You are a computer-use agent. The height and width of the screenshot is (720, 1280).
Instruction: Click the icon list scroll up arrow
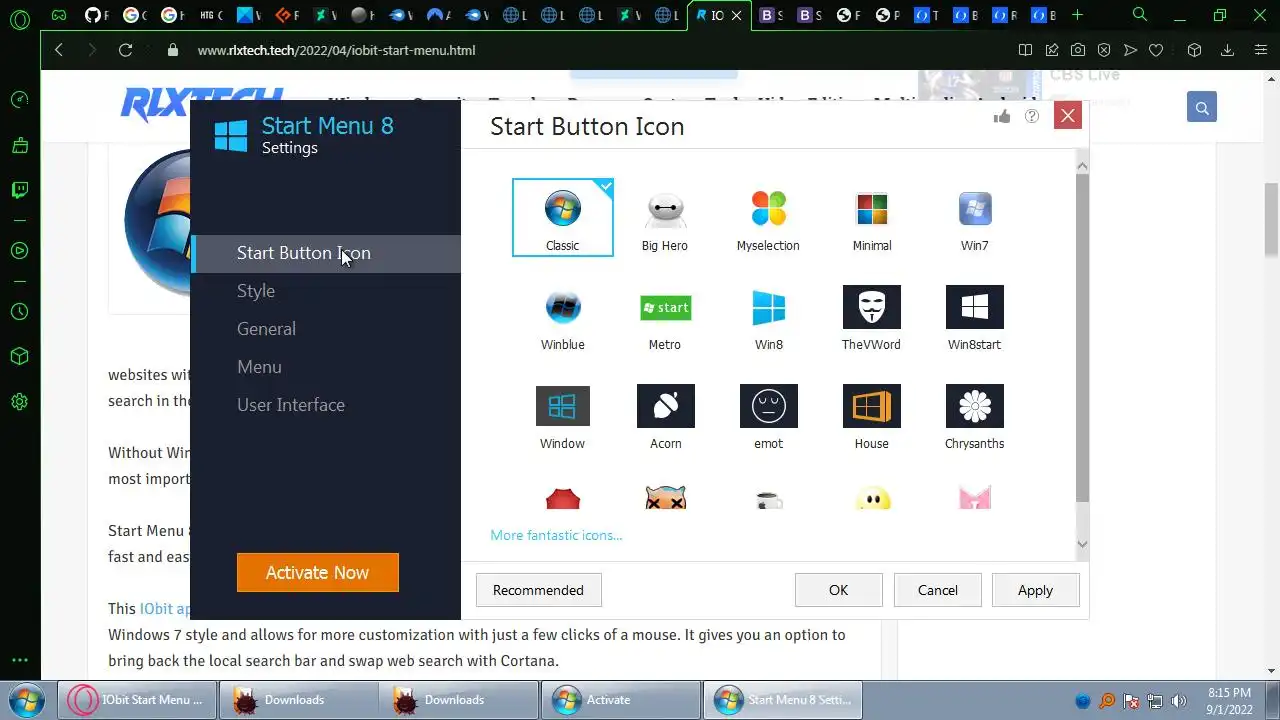point(1082,165)
